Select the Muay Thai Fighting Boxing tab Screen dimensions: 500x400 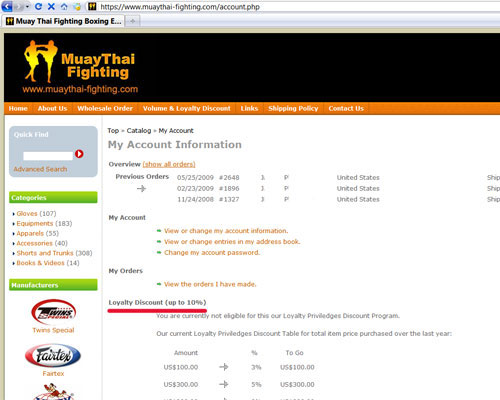tap(63, 21)
